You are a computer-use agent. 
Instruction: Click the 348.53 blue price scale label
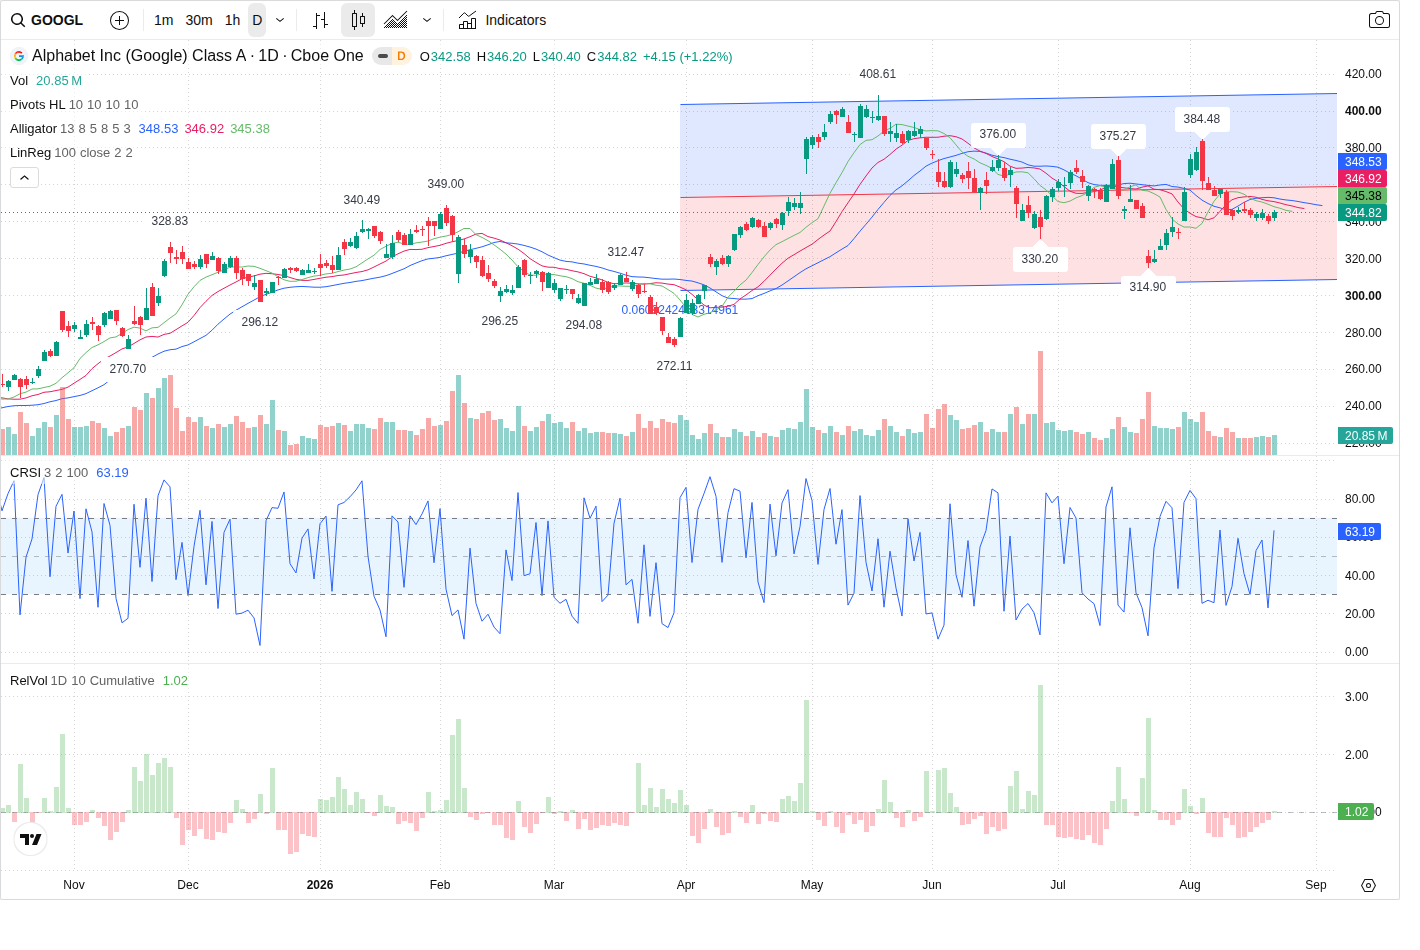[1362, 162]
